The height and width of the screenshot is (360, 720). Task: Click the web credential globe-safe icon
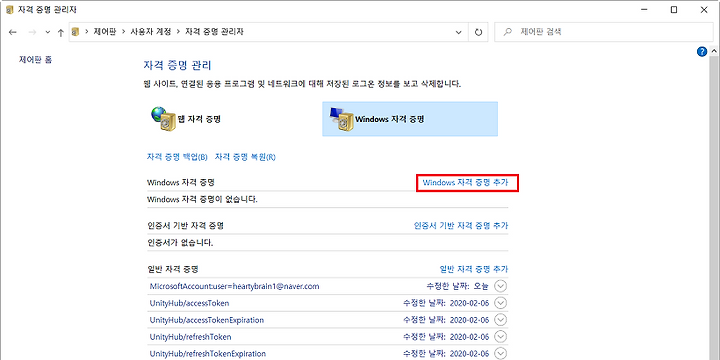(162, 119)
